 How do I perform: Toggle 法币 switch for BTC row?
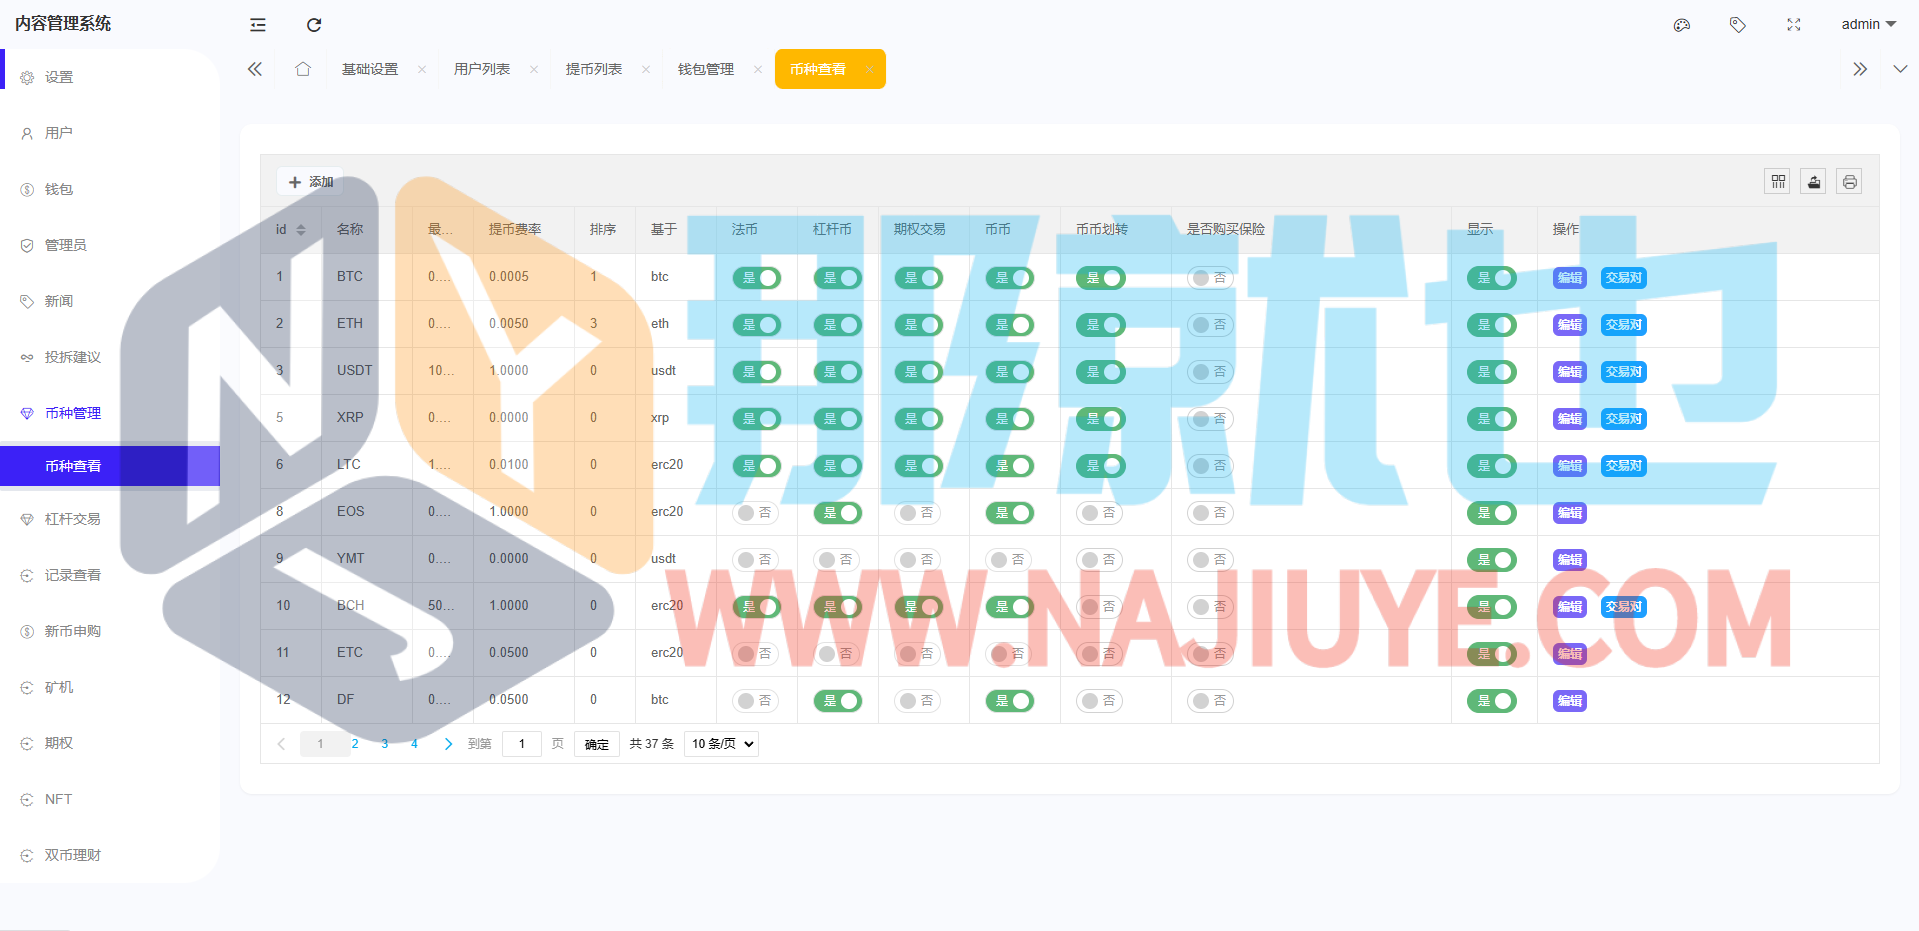point(757,278)
